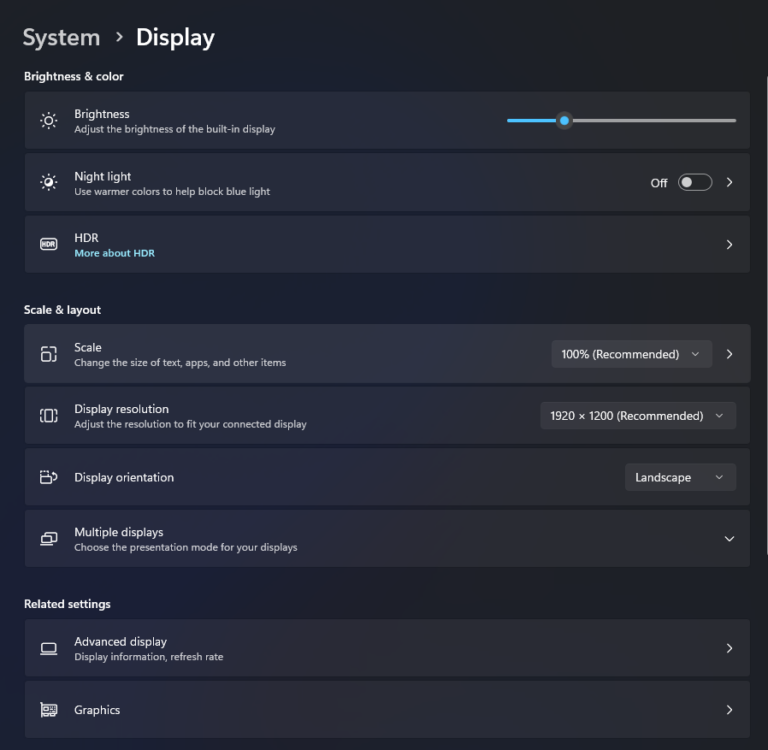The width and height of the screenshot is (768, 750).
Task: Open custom Scale settings chevron
Action: pos(729,354)
